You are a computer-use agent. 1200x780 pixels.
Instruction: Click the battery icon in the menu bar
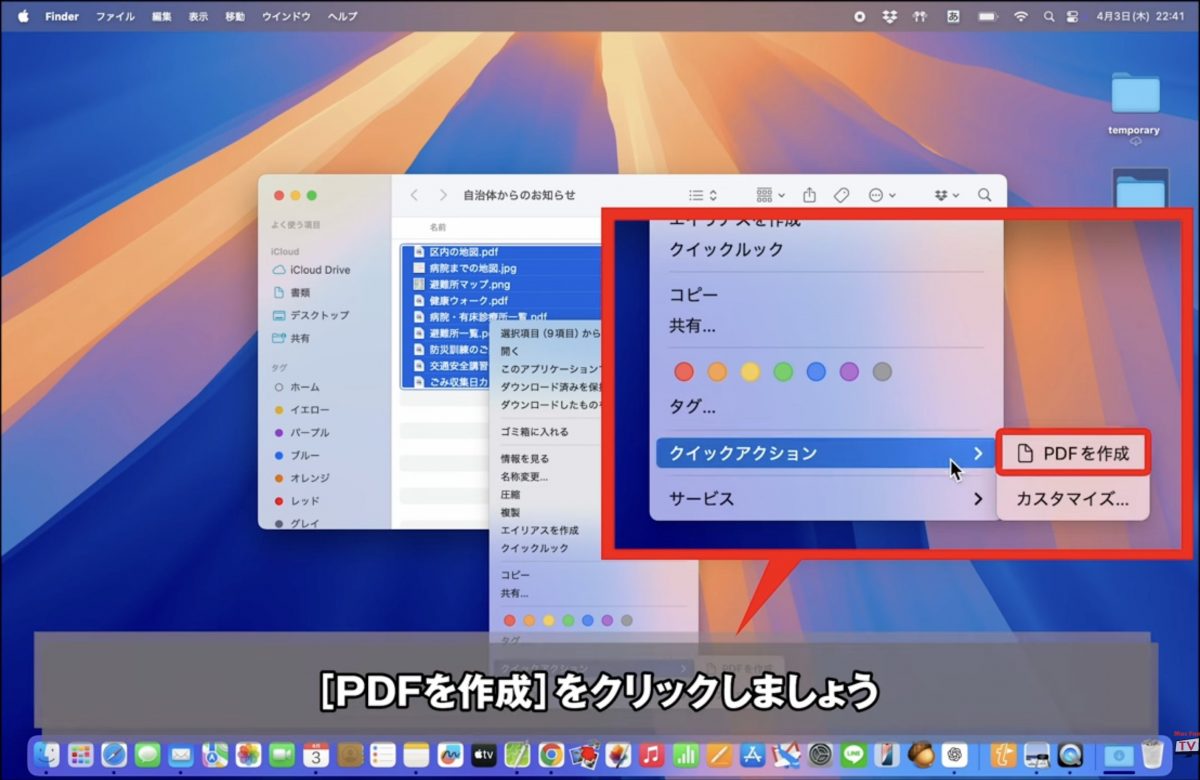pos(988,17)
